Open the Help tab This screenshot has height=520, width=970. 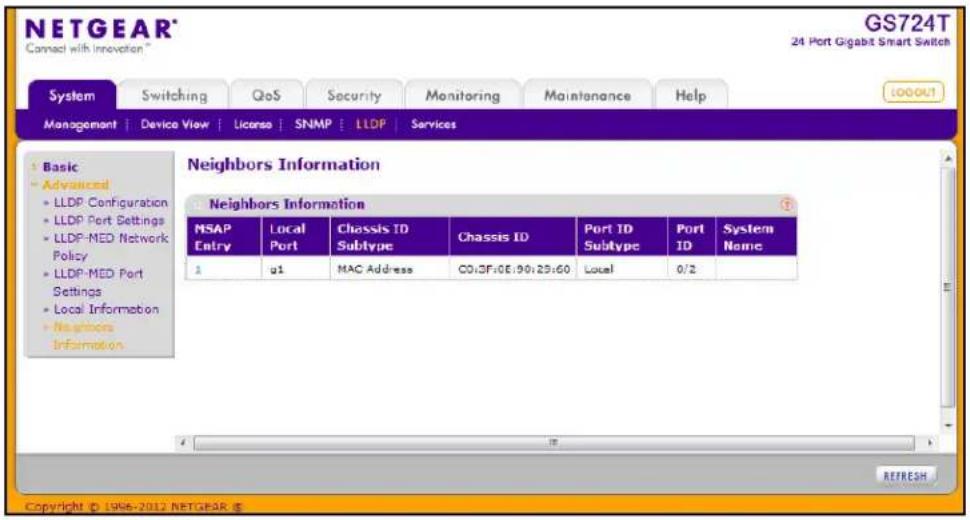tap(690, 95)
